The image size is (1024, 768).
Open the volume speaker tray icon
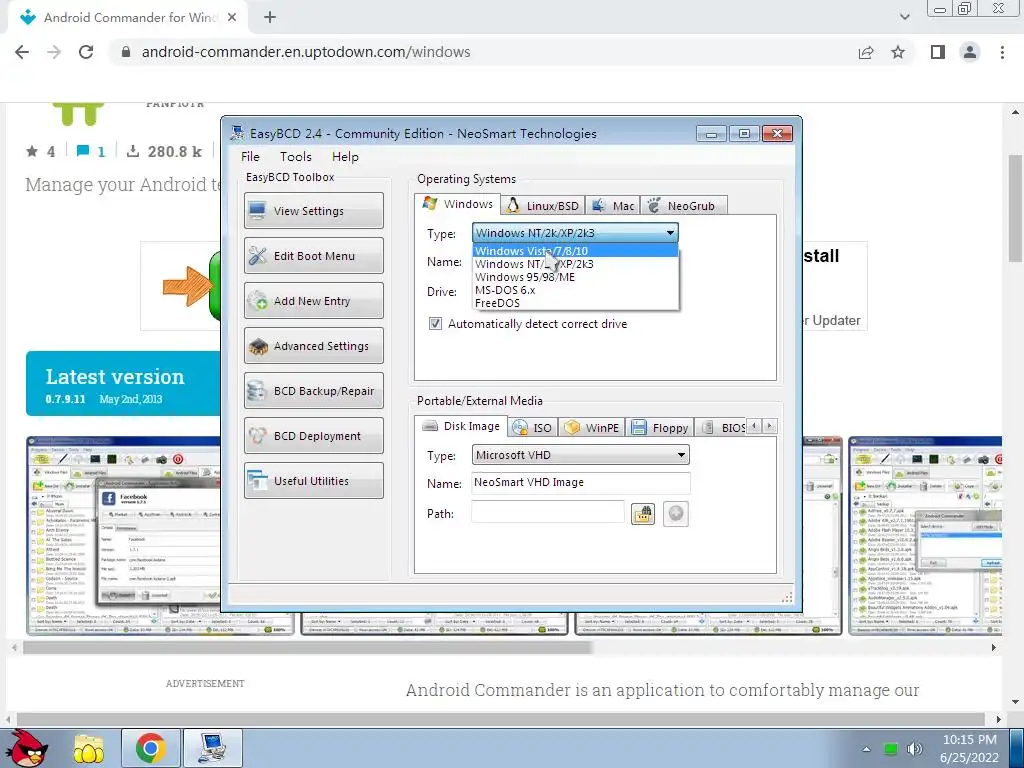(x=915, y=749)
